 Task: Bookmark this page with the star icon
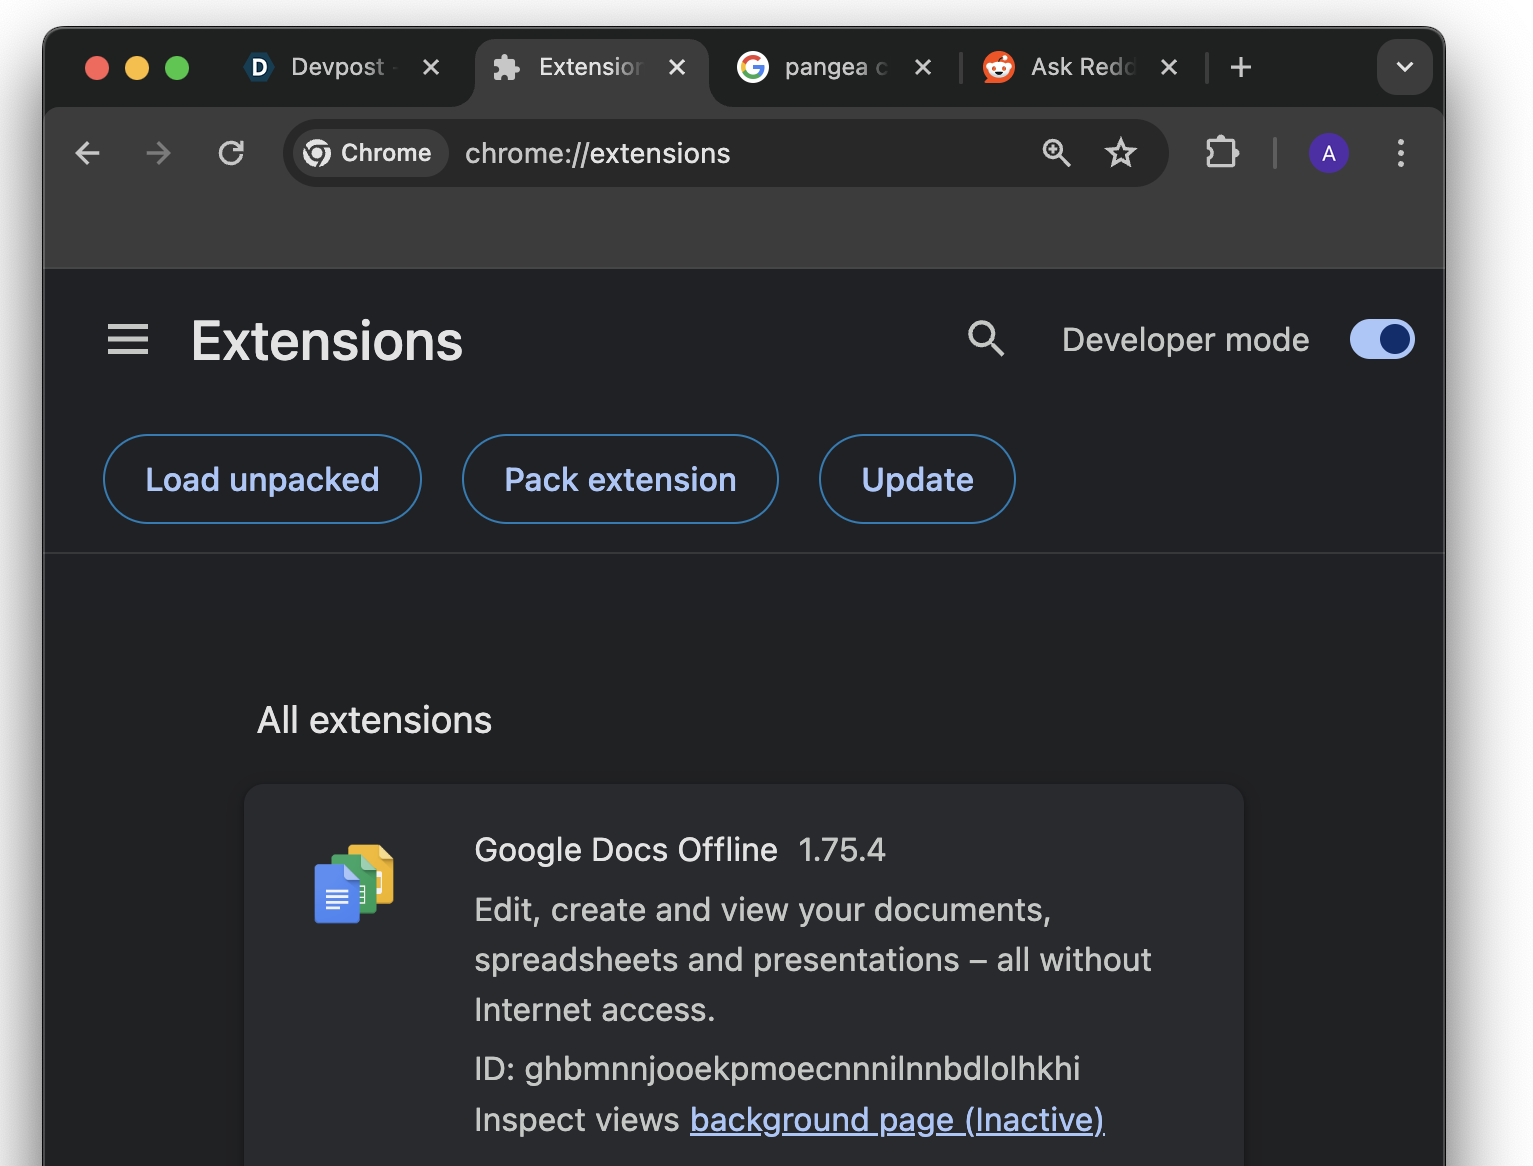(1121, 153)
